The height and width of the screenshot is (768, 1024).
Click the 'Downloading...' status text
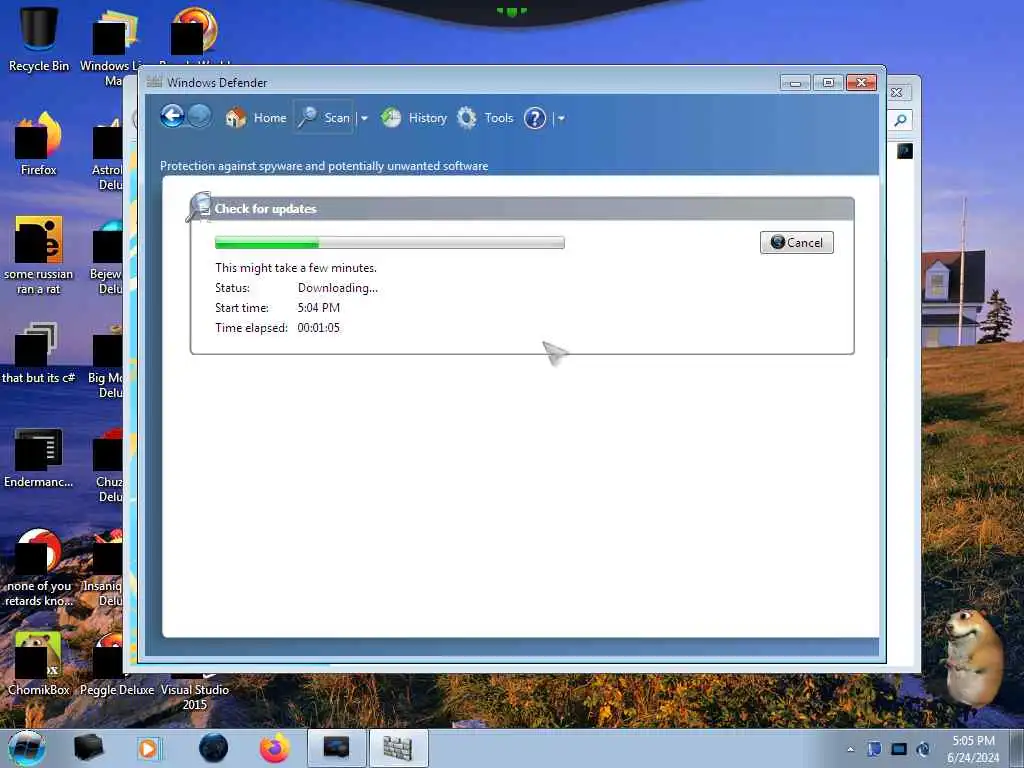coord(338,288)
